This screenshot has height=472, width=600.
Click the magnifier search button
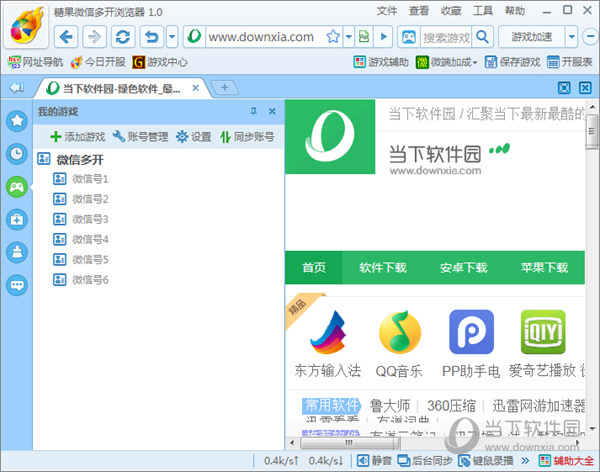coord(483,37)
